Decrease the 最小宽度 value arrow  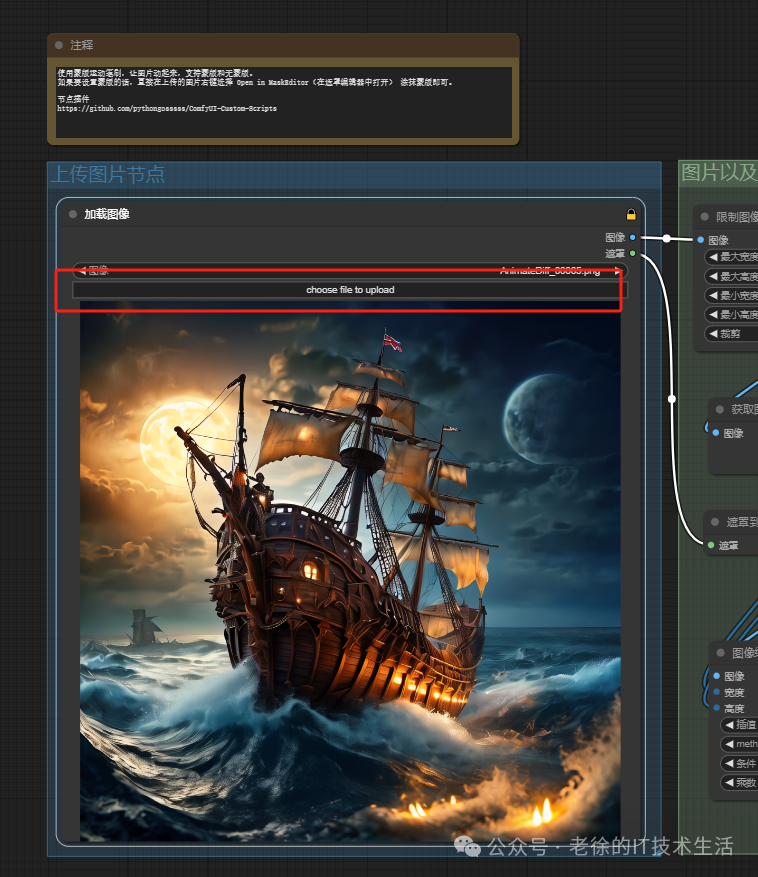click(713, 295)
